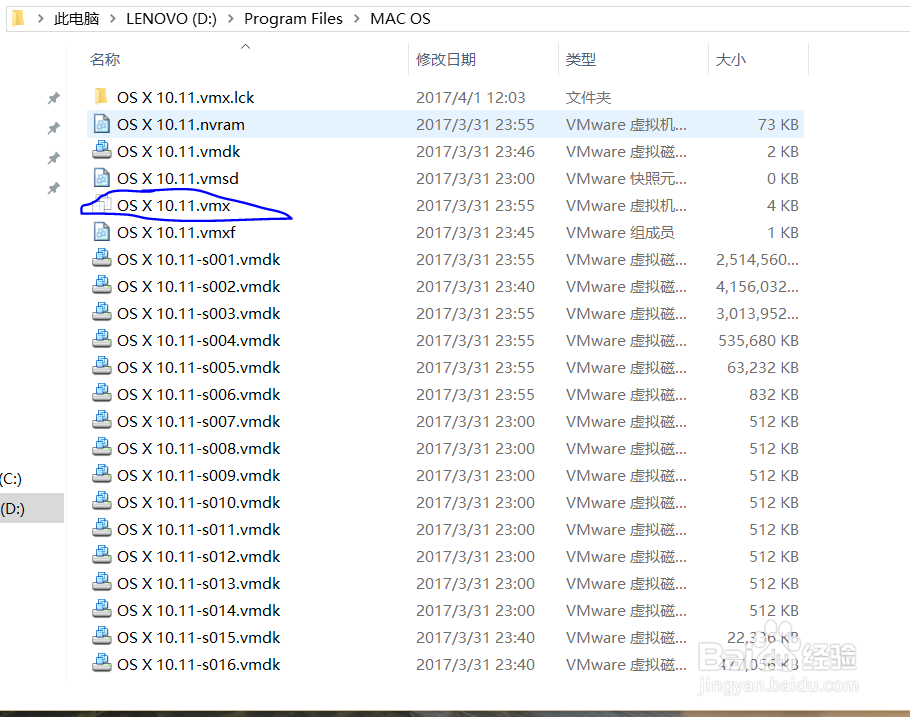Select the file name OS X 10.11-s016.vmdk
Image resolution: width=910 pixels, height=717 pixels.
point(199,665)
